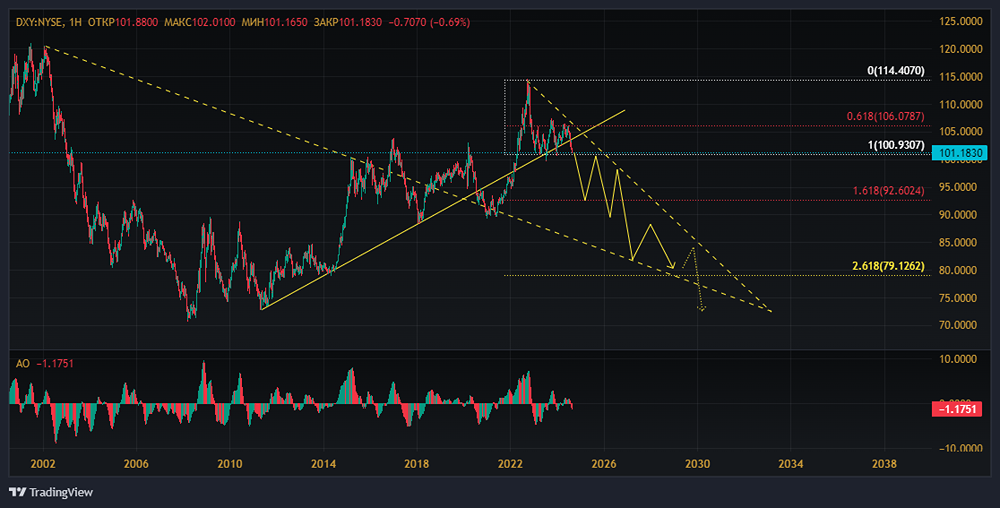Click the 125.0000 price axis label

click(x=960, y=22)
